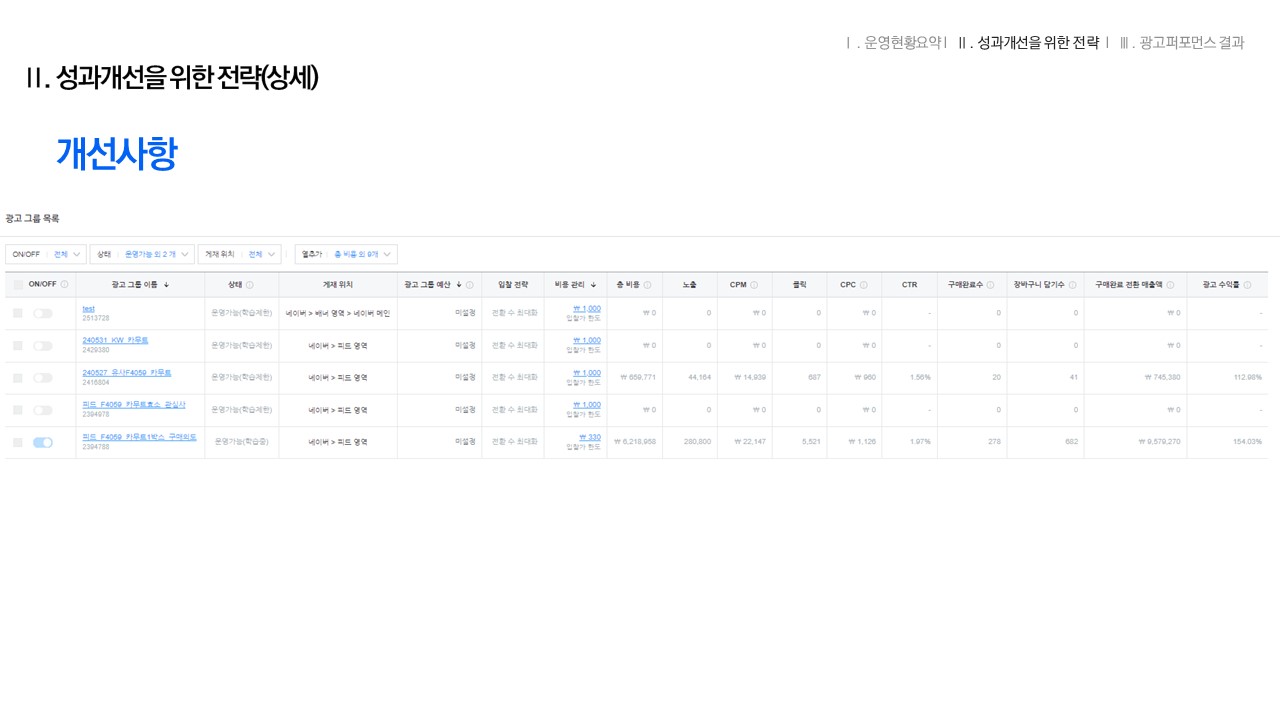Click the info icon beside 광고 수익률
Viewport: 1280px width, 720px height.
tap(1247, 285)
